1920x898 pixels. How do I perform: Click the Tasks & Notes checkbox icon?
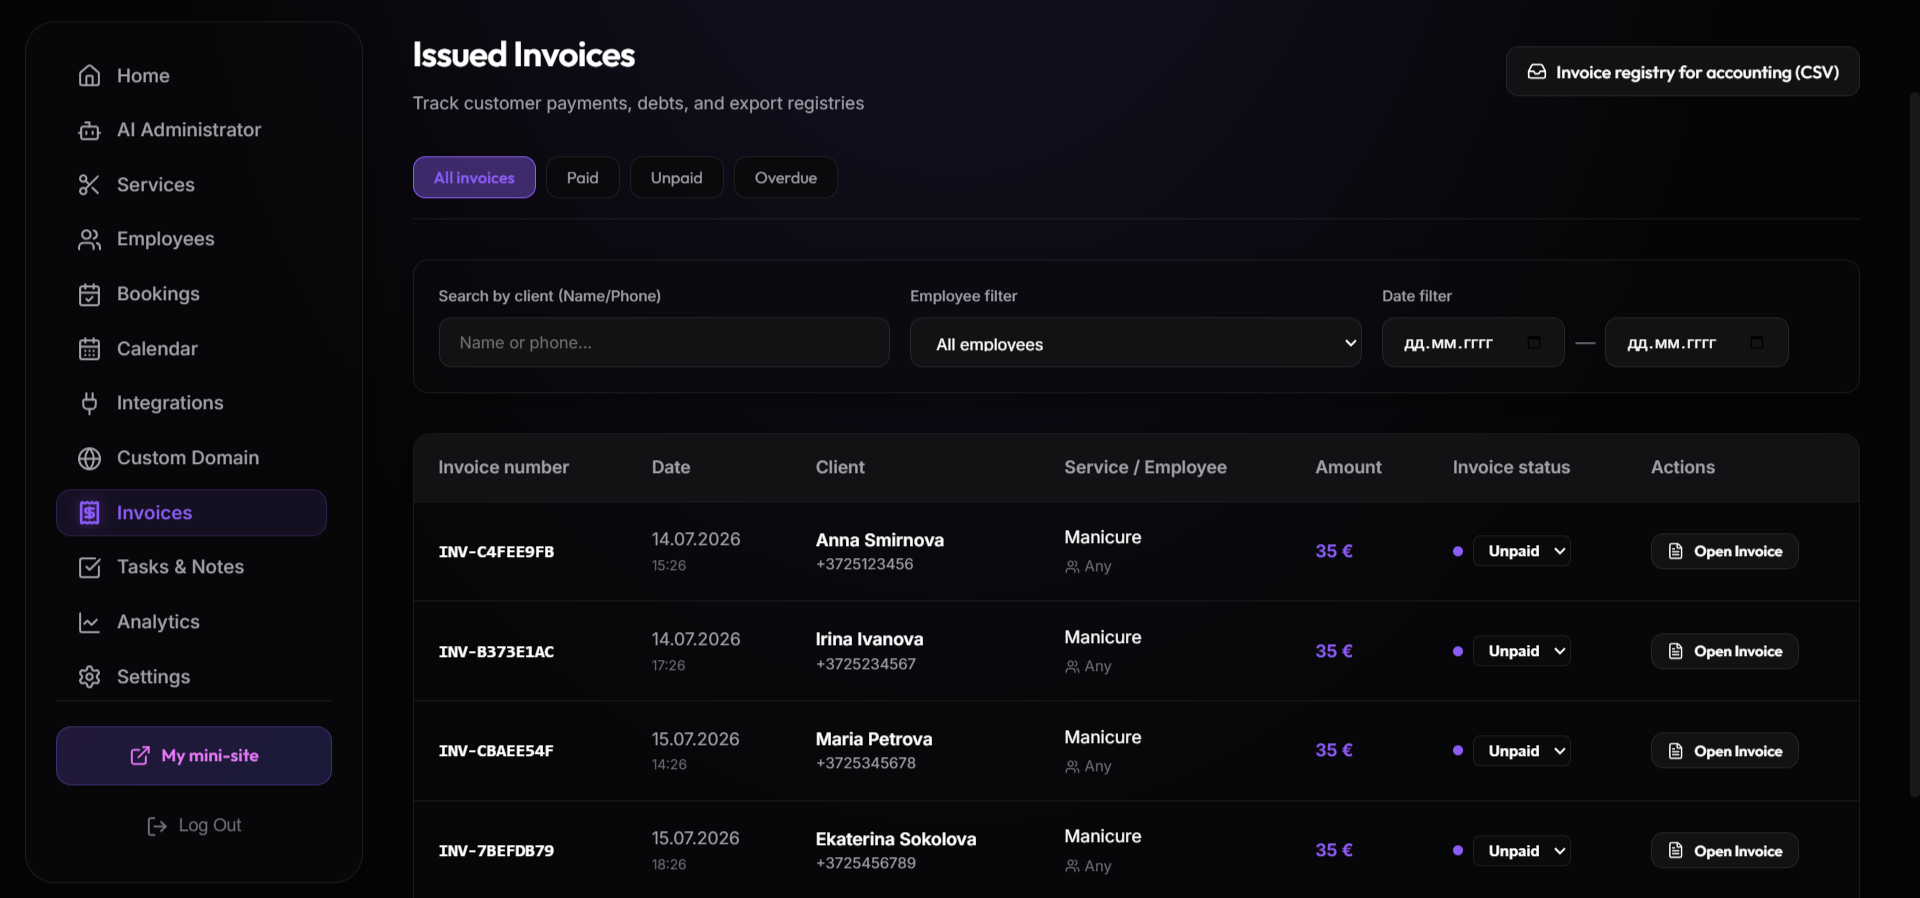click(89, 567)
